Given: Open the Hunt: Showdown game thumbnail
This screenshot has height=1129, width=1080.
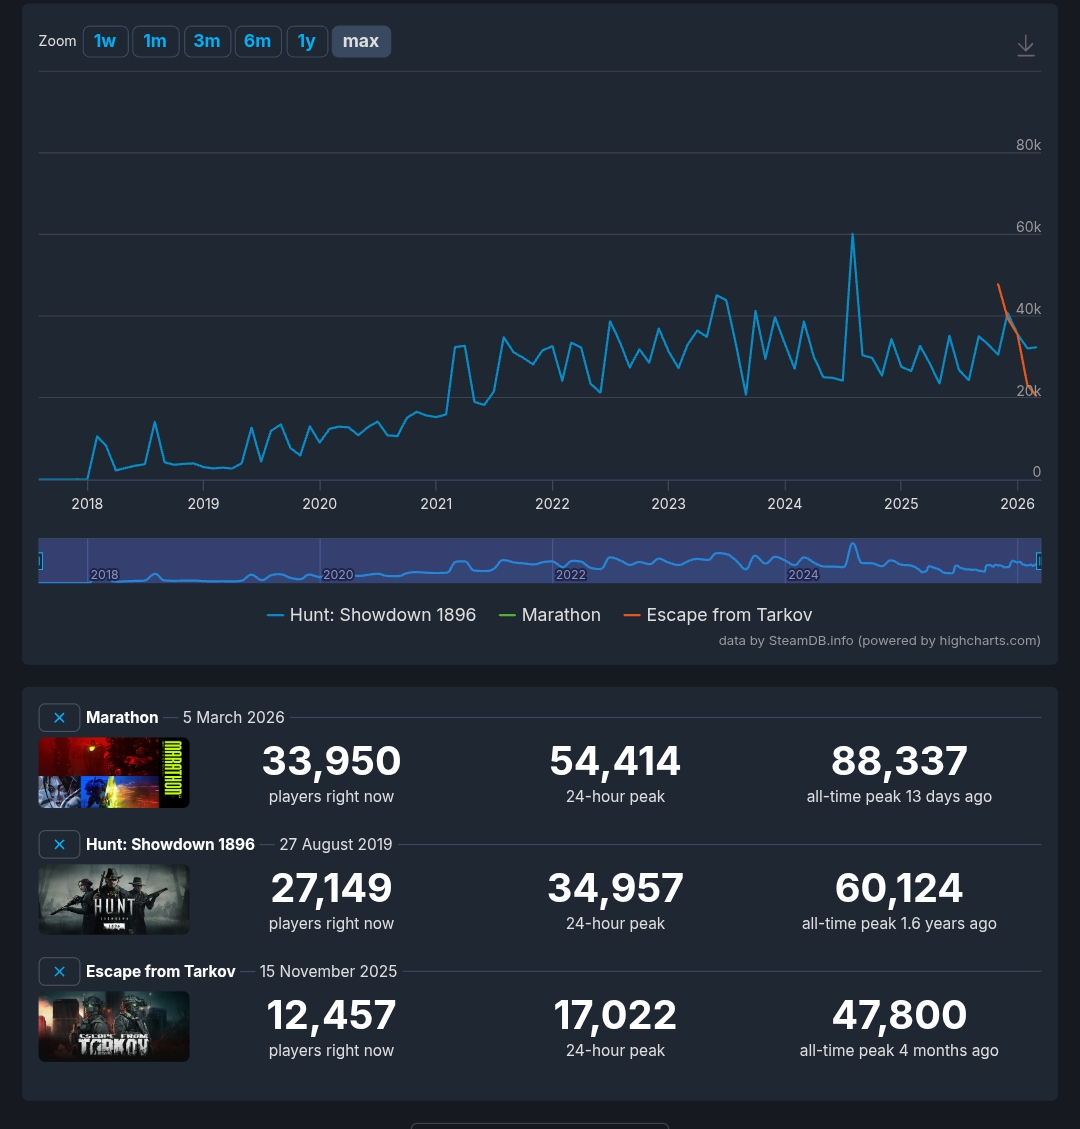Looking at the screenshot, I should point(114,899).
